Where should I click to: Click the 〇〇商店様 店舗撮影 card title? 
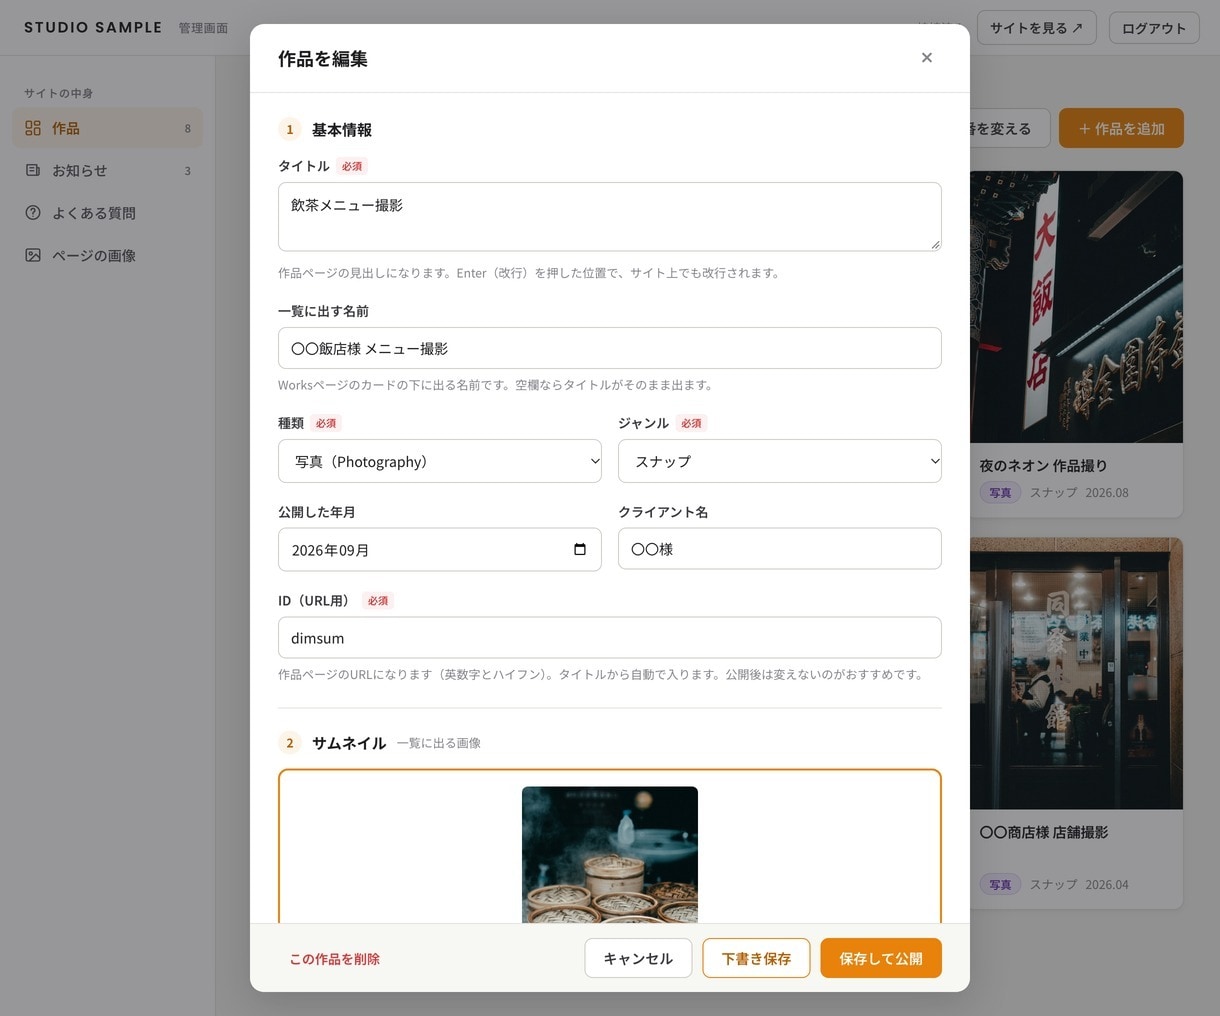[x=1043, y=832]
